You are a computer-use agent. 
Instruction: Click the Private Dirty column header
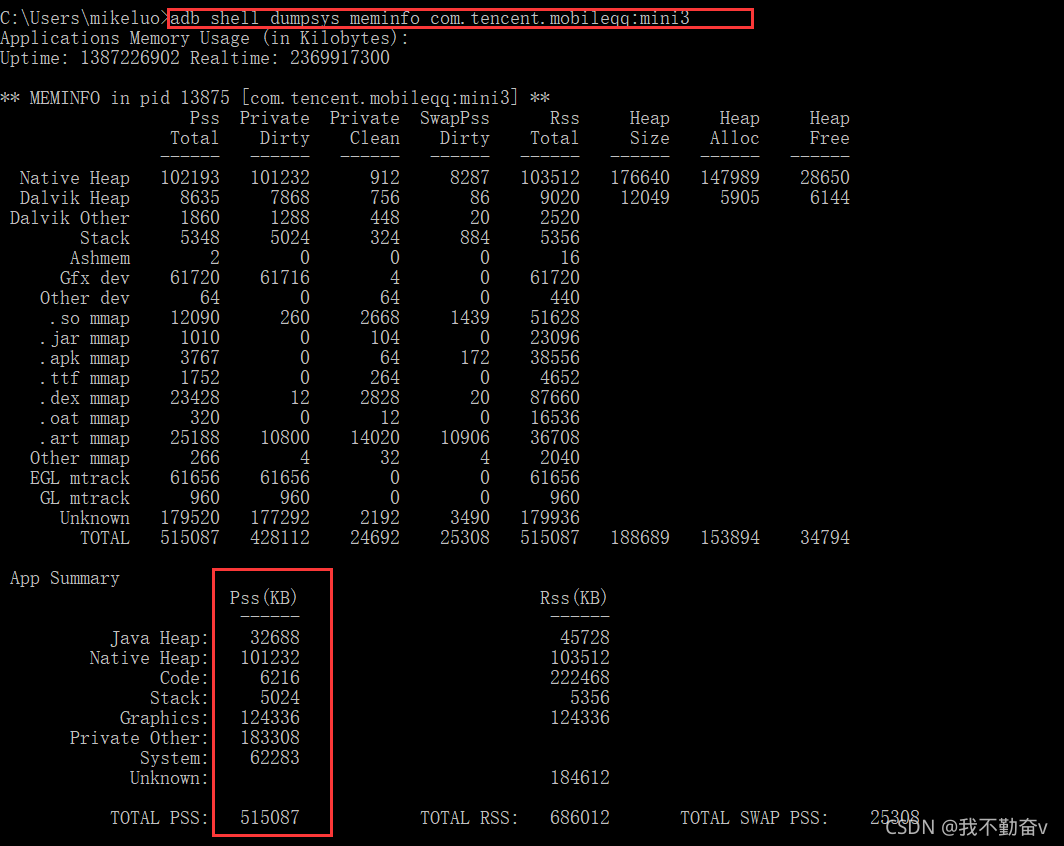[x=275, y=128]
